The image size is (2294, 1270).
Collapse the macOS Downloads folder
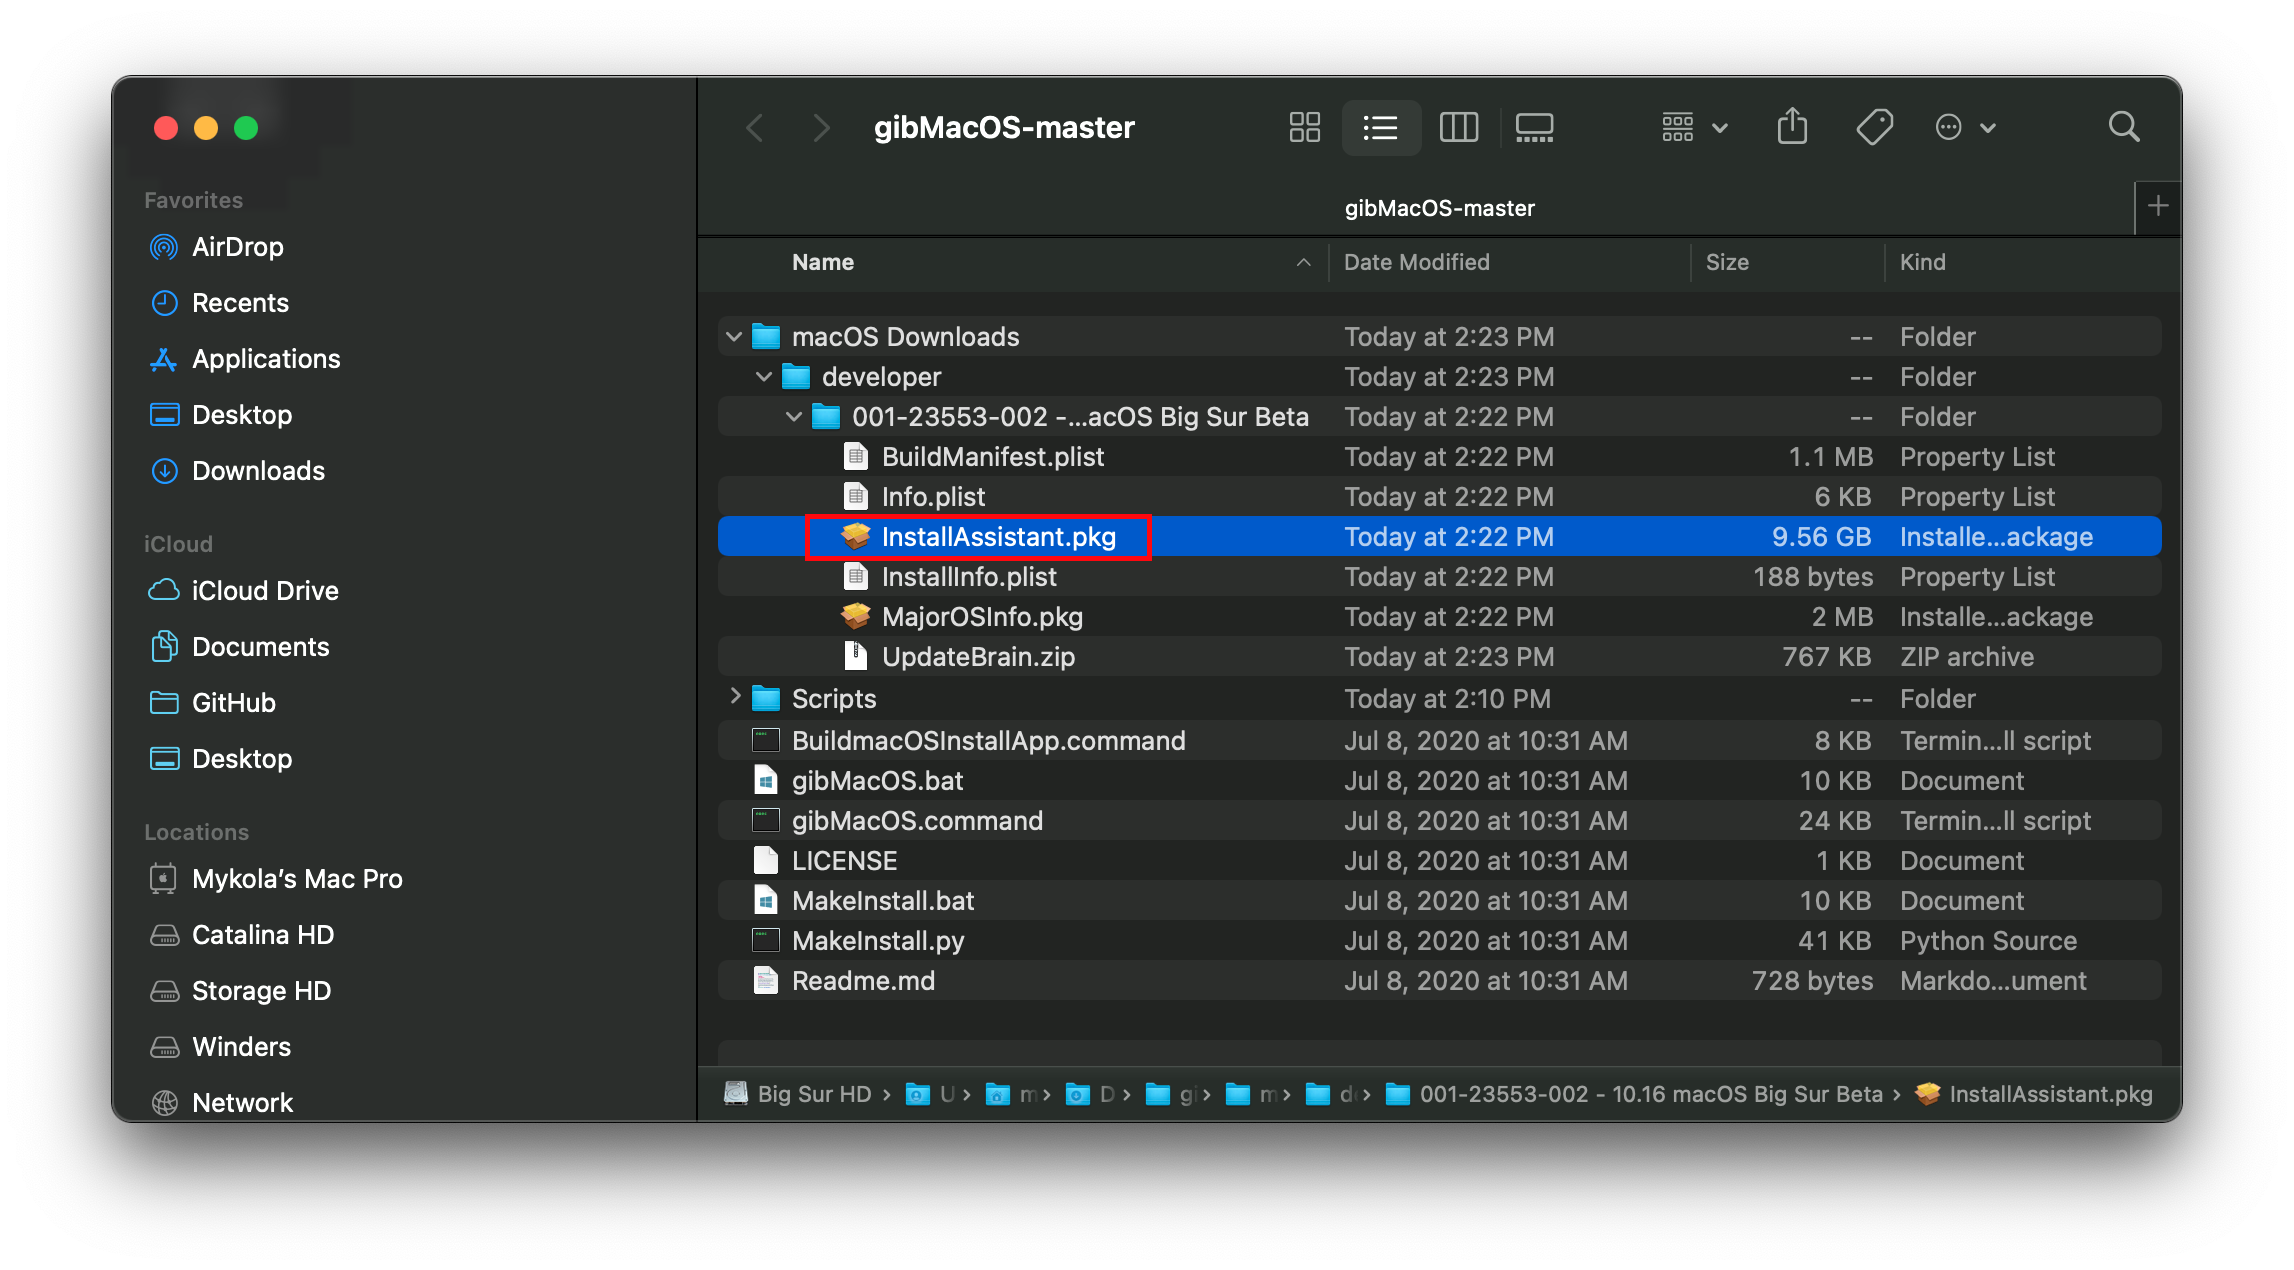tap(734, 337)
